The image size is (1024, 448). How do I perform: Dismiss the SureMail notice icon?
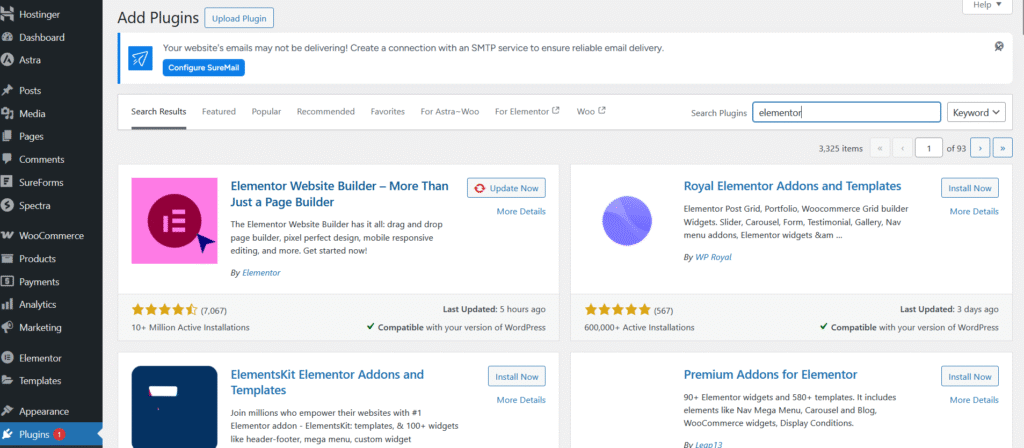pos(998,47)
